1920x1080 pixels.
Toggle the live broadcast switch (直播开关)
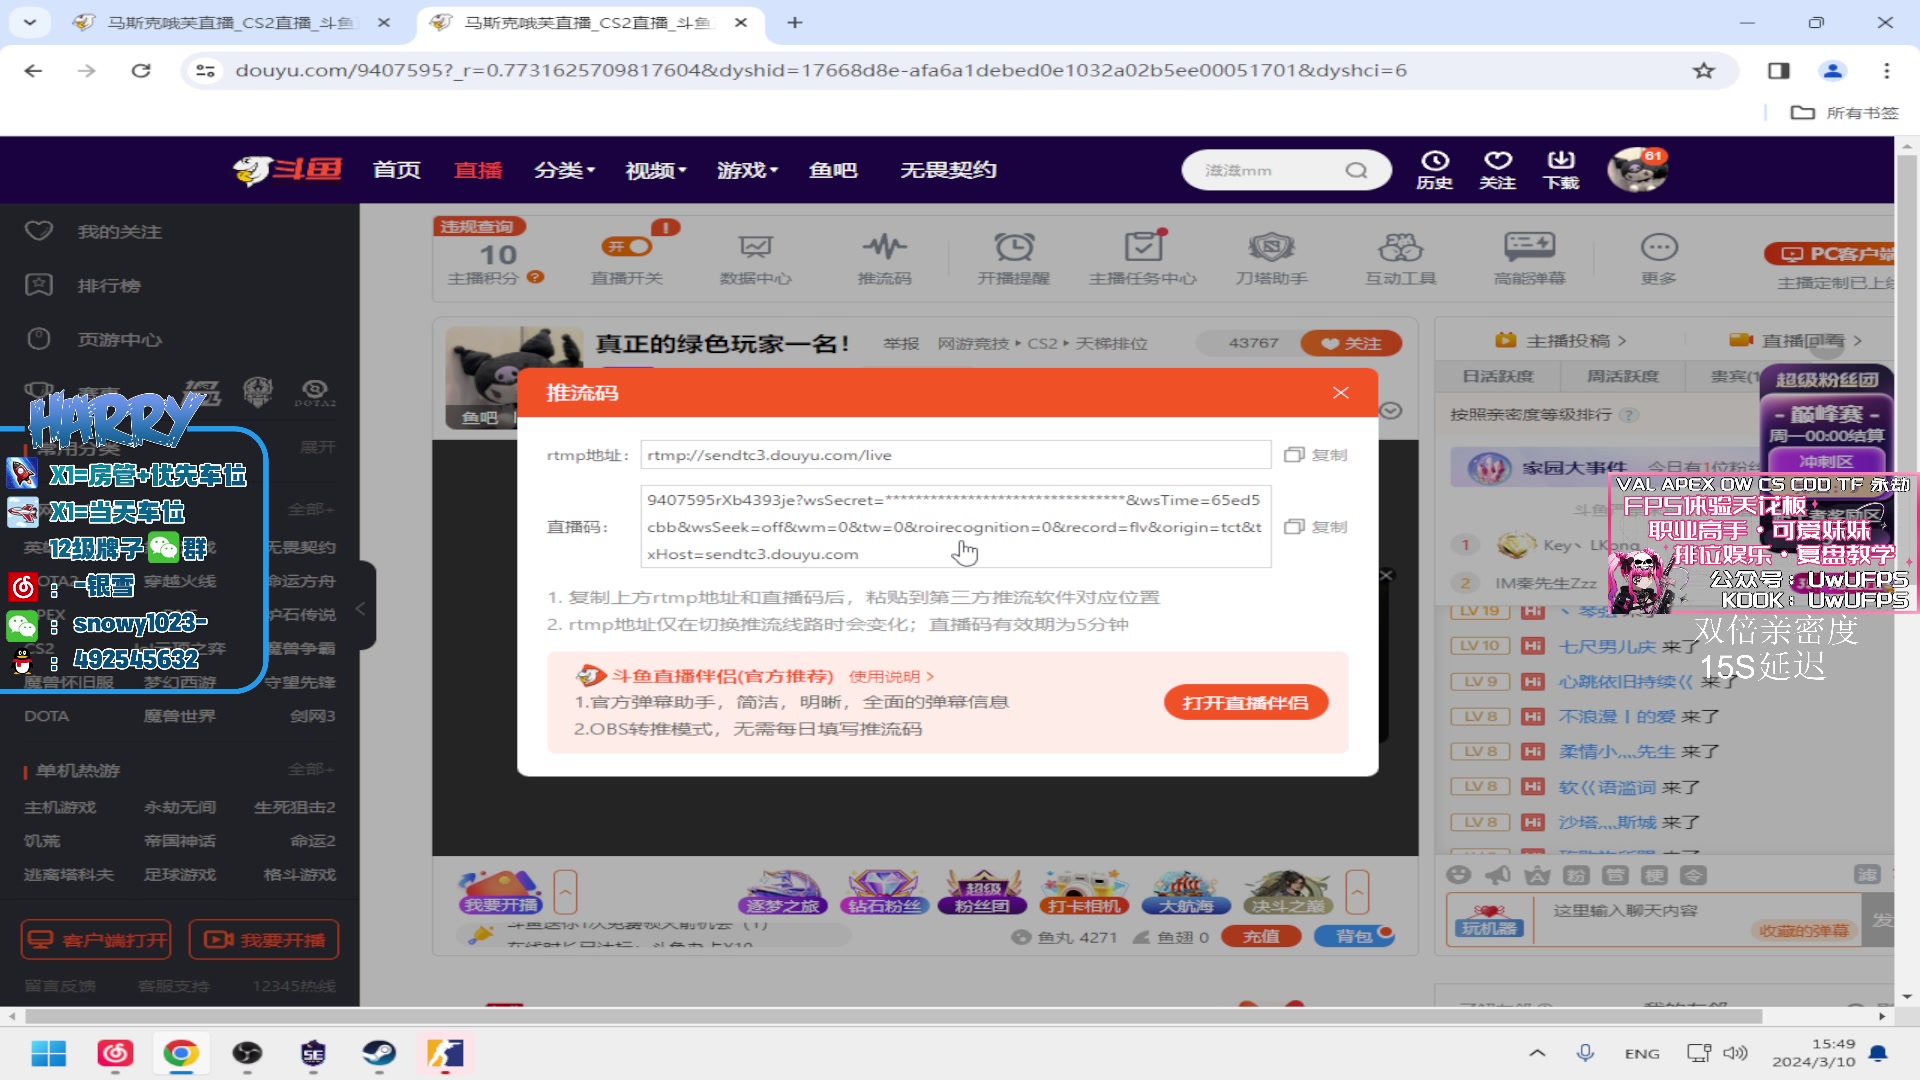(627, 246)
